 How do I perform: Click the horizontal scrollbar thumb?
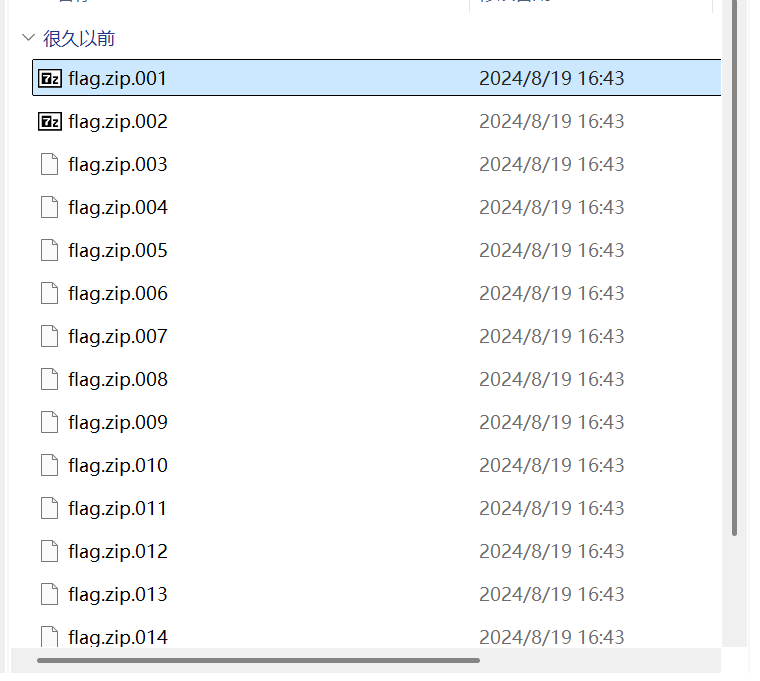click(258, 660)
